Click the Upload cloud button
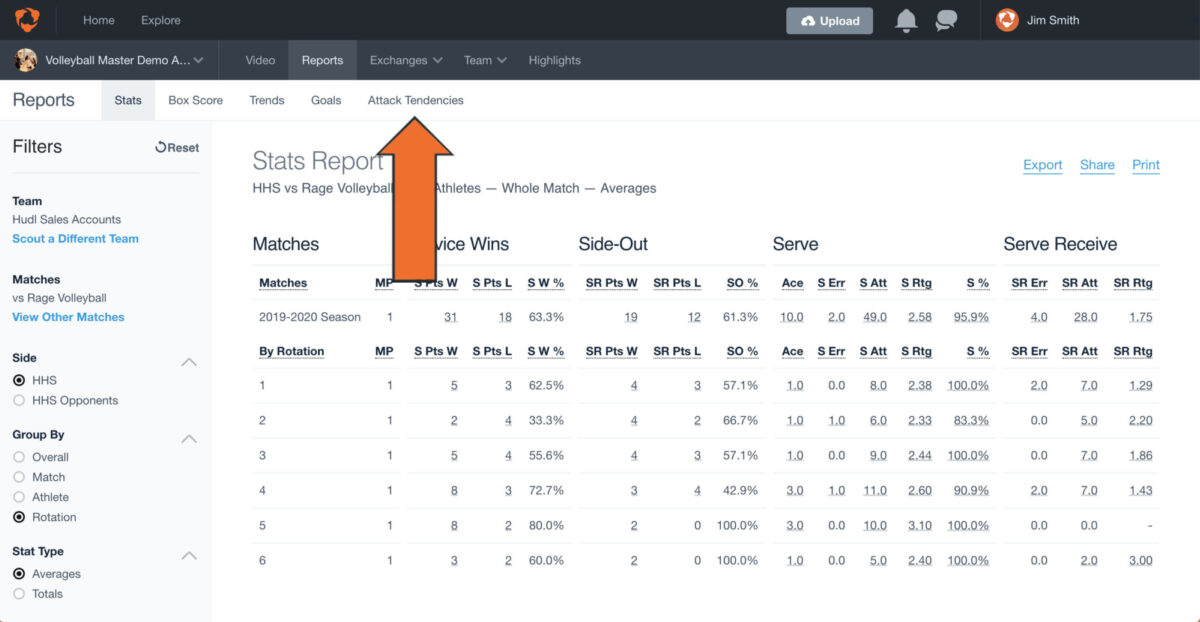 click(x=829, y=20)
